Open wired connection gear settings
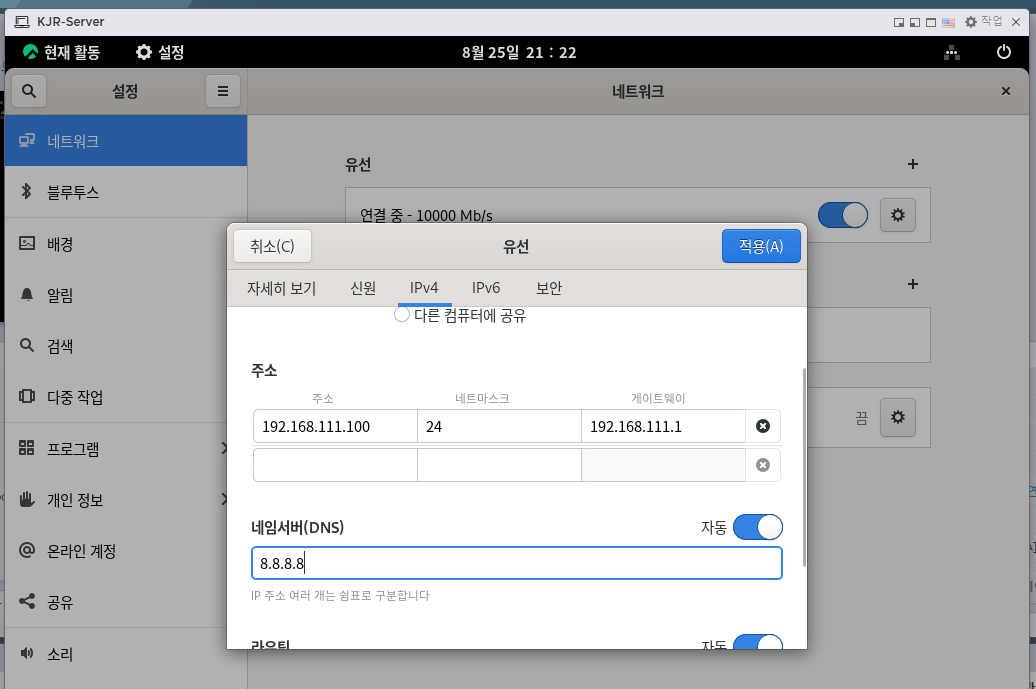The height and width of the screenshot is (689, 1036). tap(897, 215)
